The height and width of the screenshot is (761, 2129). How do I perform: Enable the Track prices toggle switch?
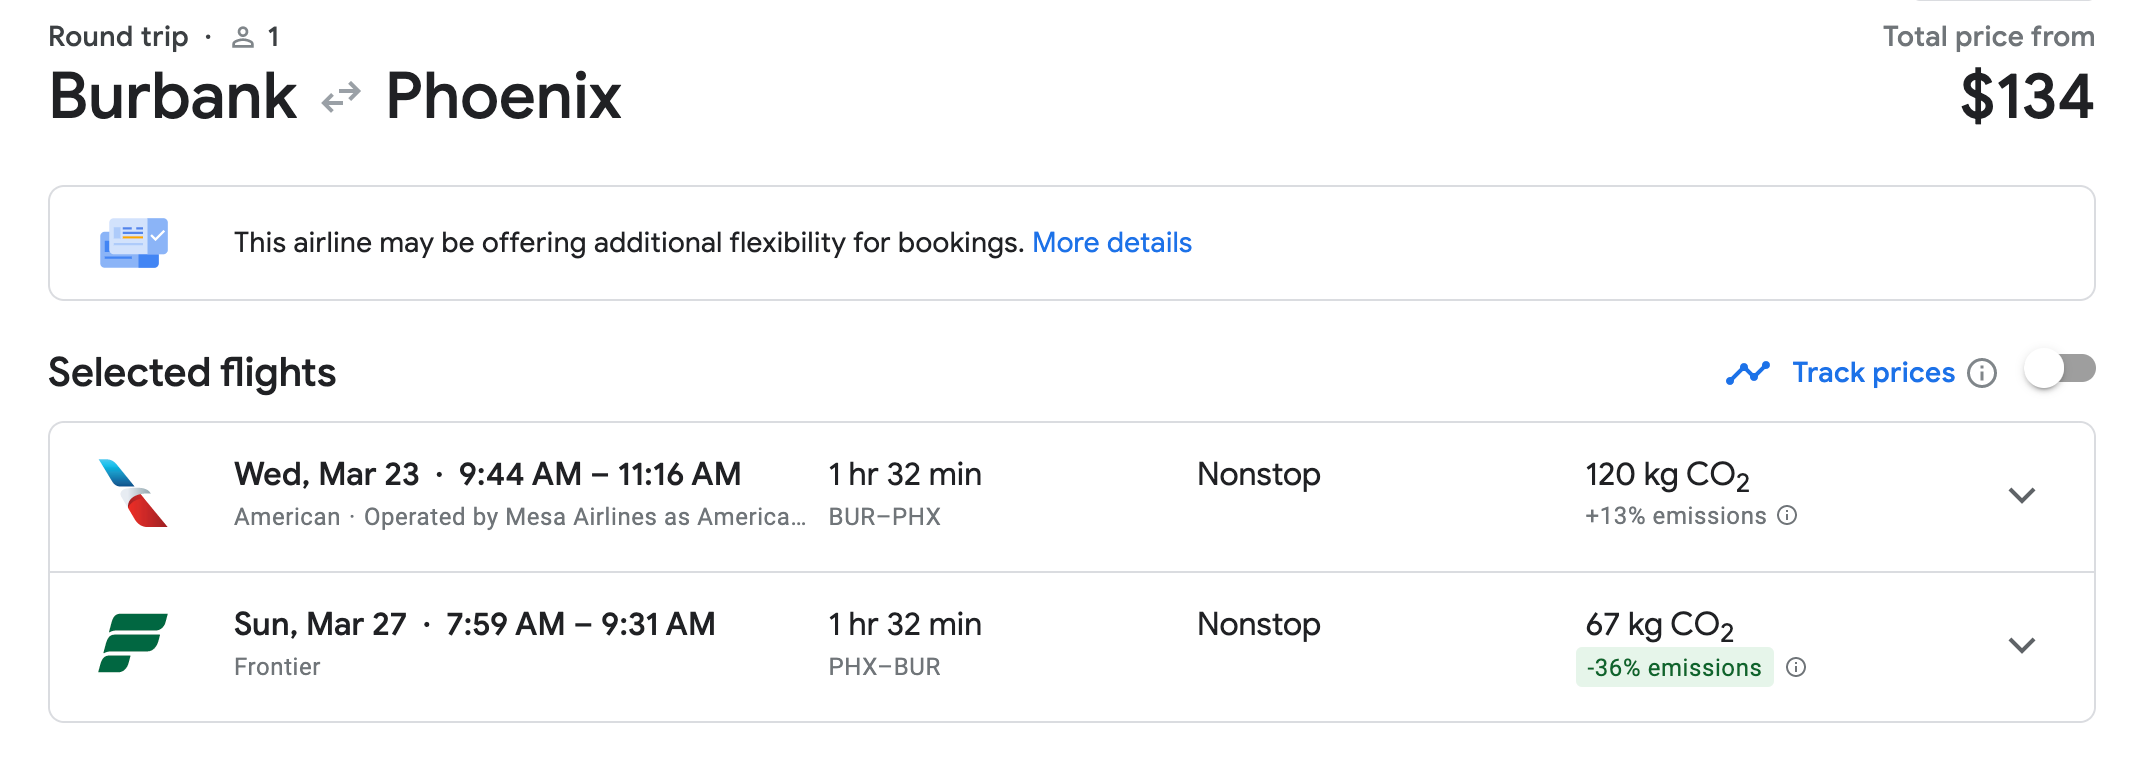point(2059,369)
